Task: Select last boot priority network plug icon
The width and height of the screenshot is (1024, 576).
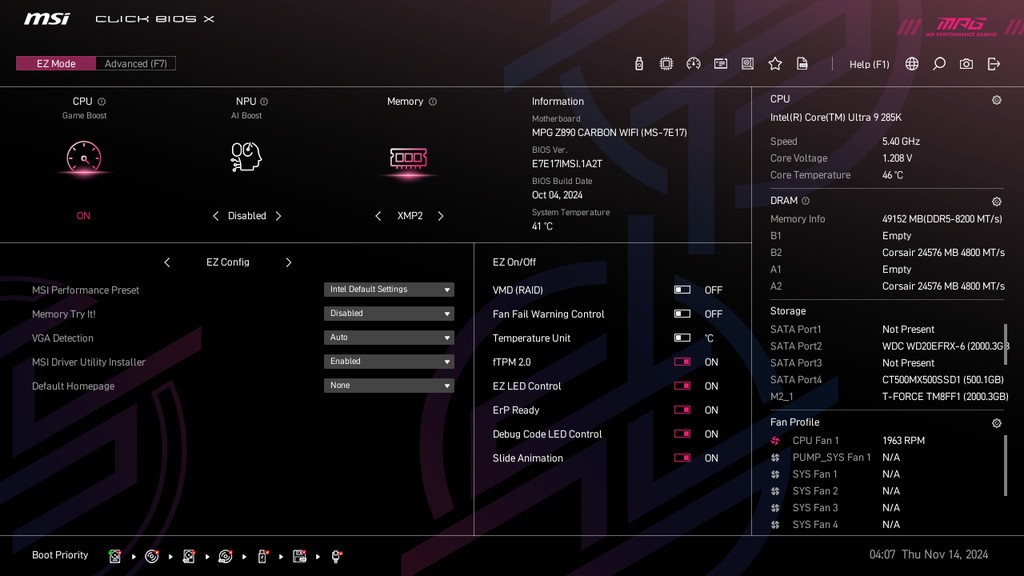Action: [336, 556]
